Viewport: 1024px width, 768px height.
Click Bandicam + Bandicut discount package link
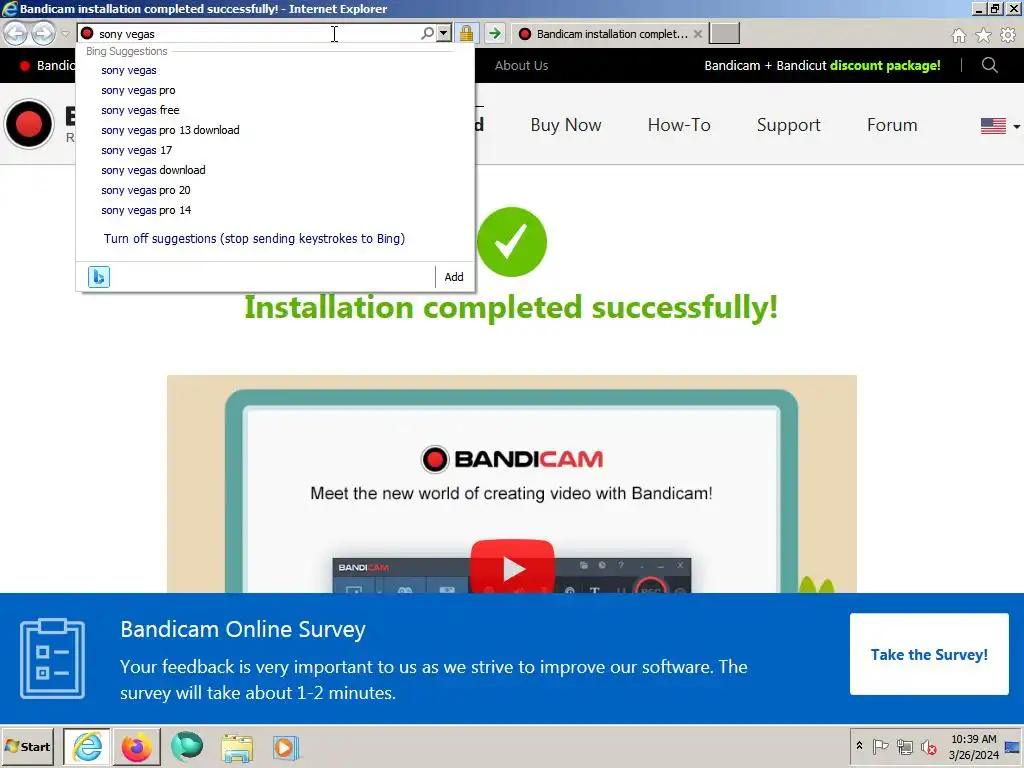[822, 65]
